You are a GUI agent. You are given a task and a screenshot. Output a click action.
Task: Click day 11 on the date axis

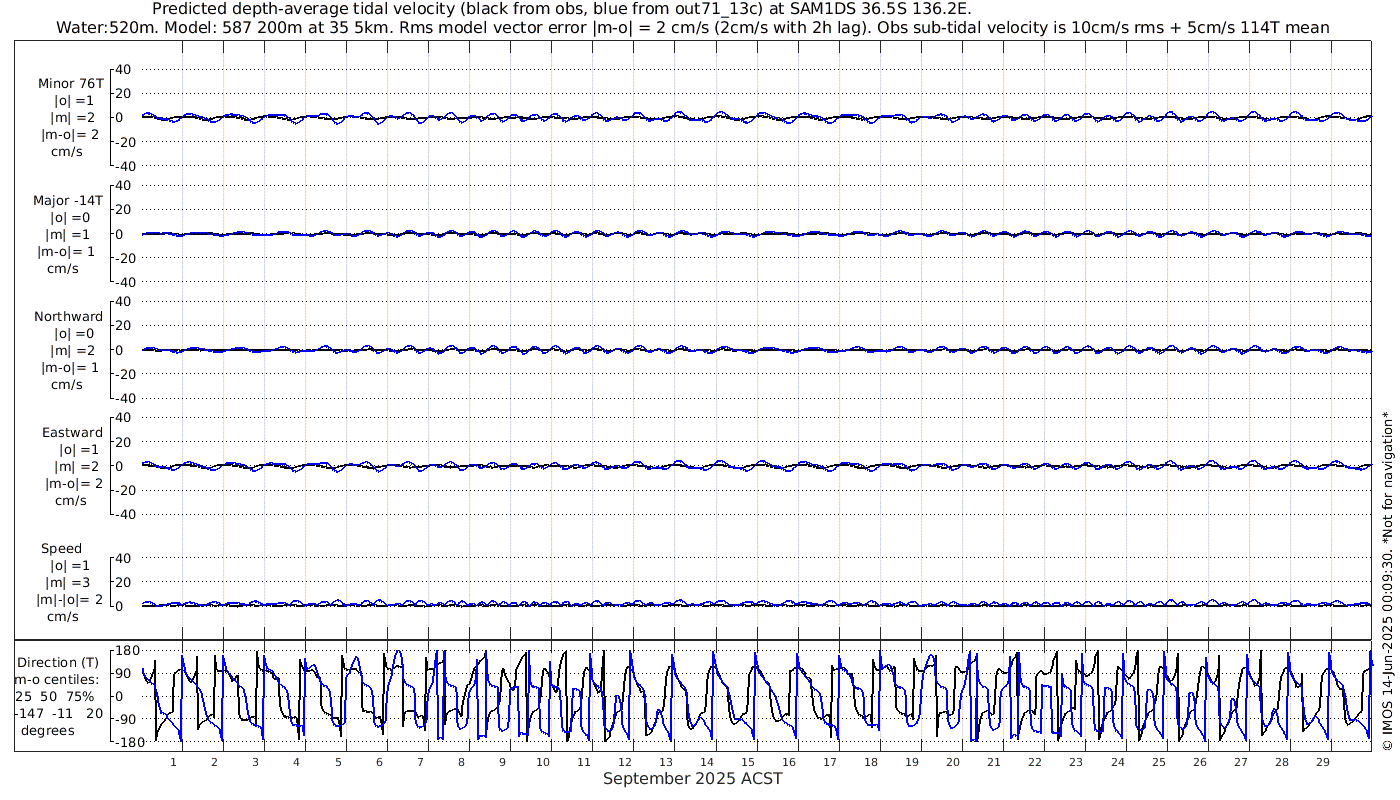point(584,762)
